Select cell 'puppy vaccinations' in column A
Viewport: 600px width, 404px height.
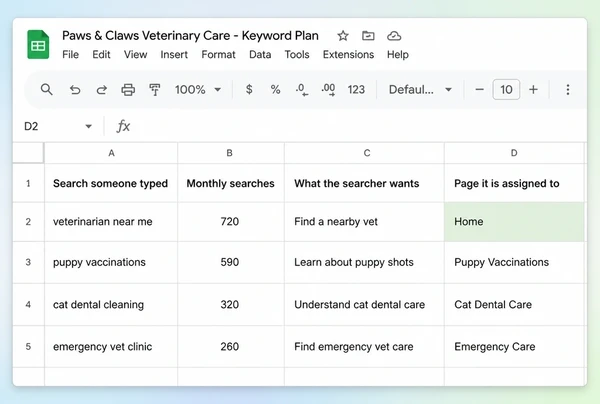(111, 262)
